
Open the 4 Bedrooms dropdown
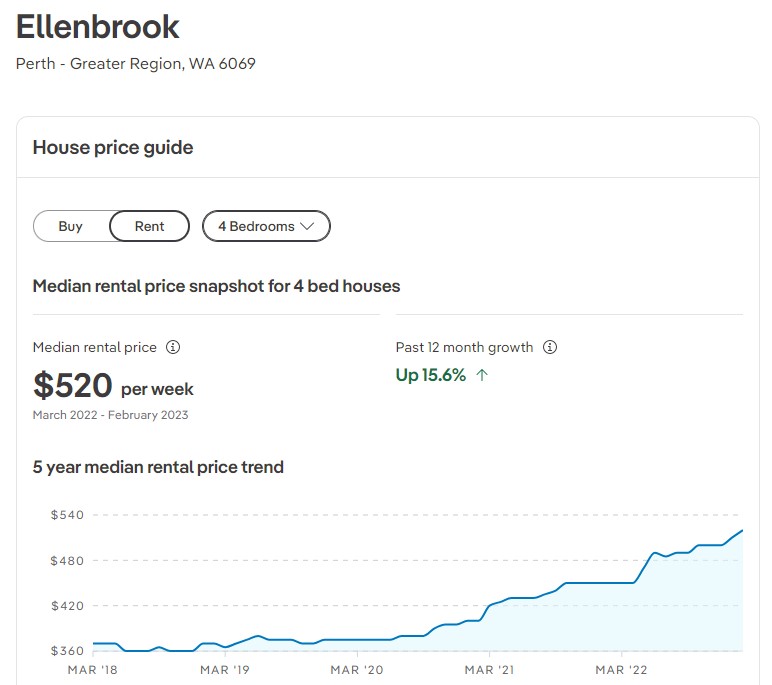(x=266, y=227)
